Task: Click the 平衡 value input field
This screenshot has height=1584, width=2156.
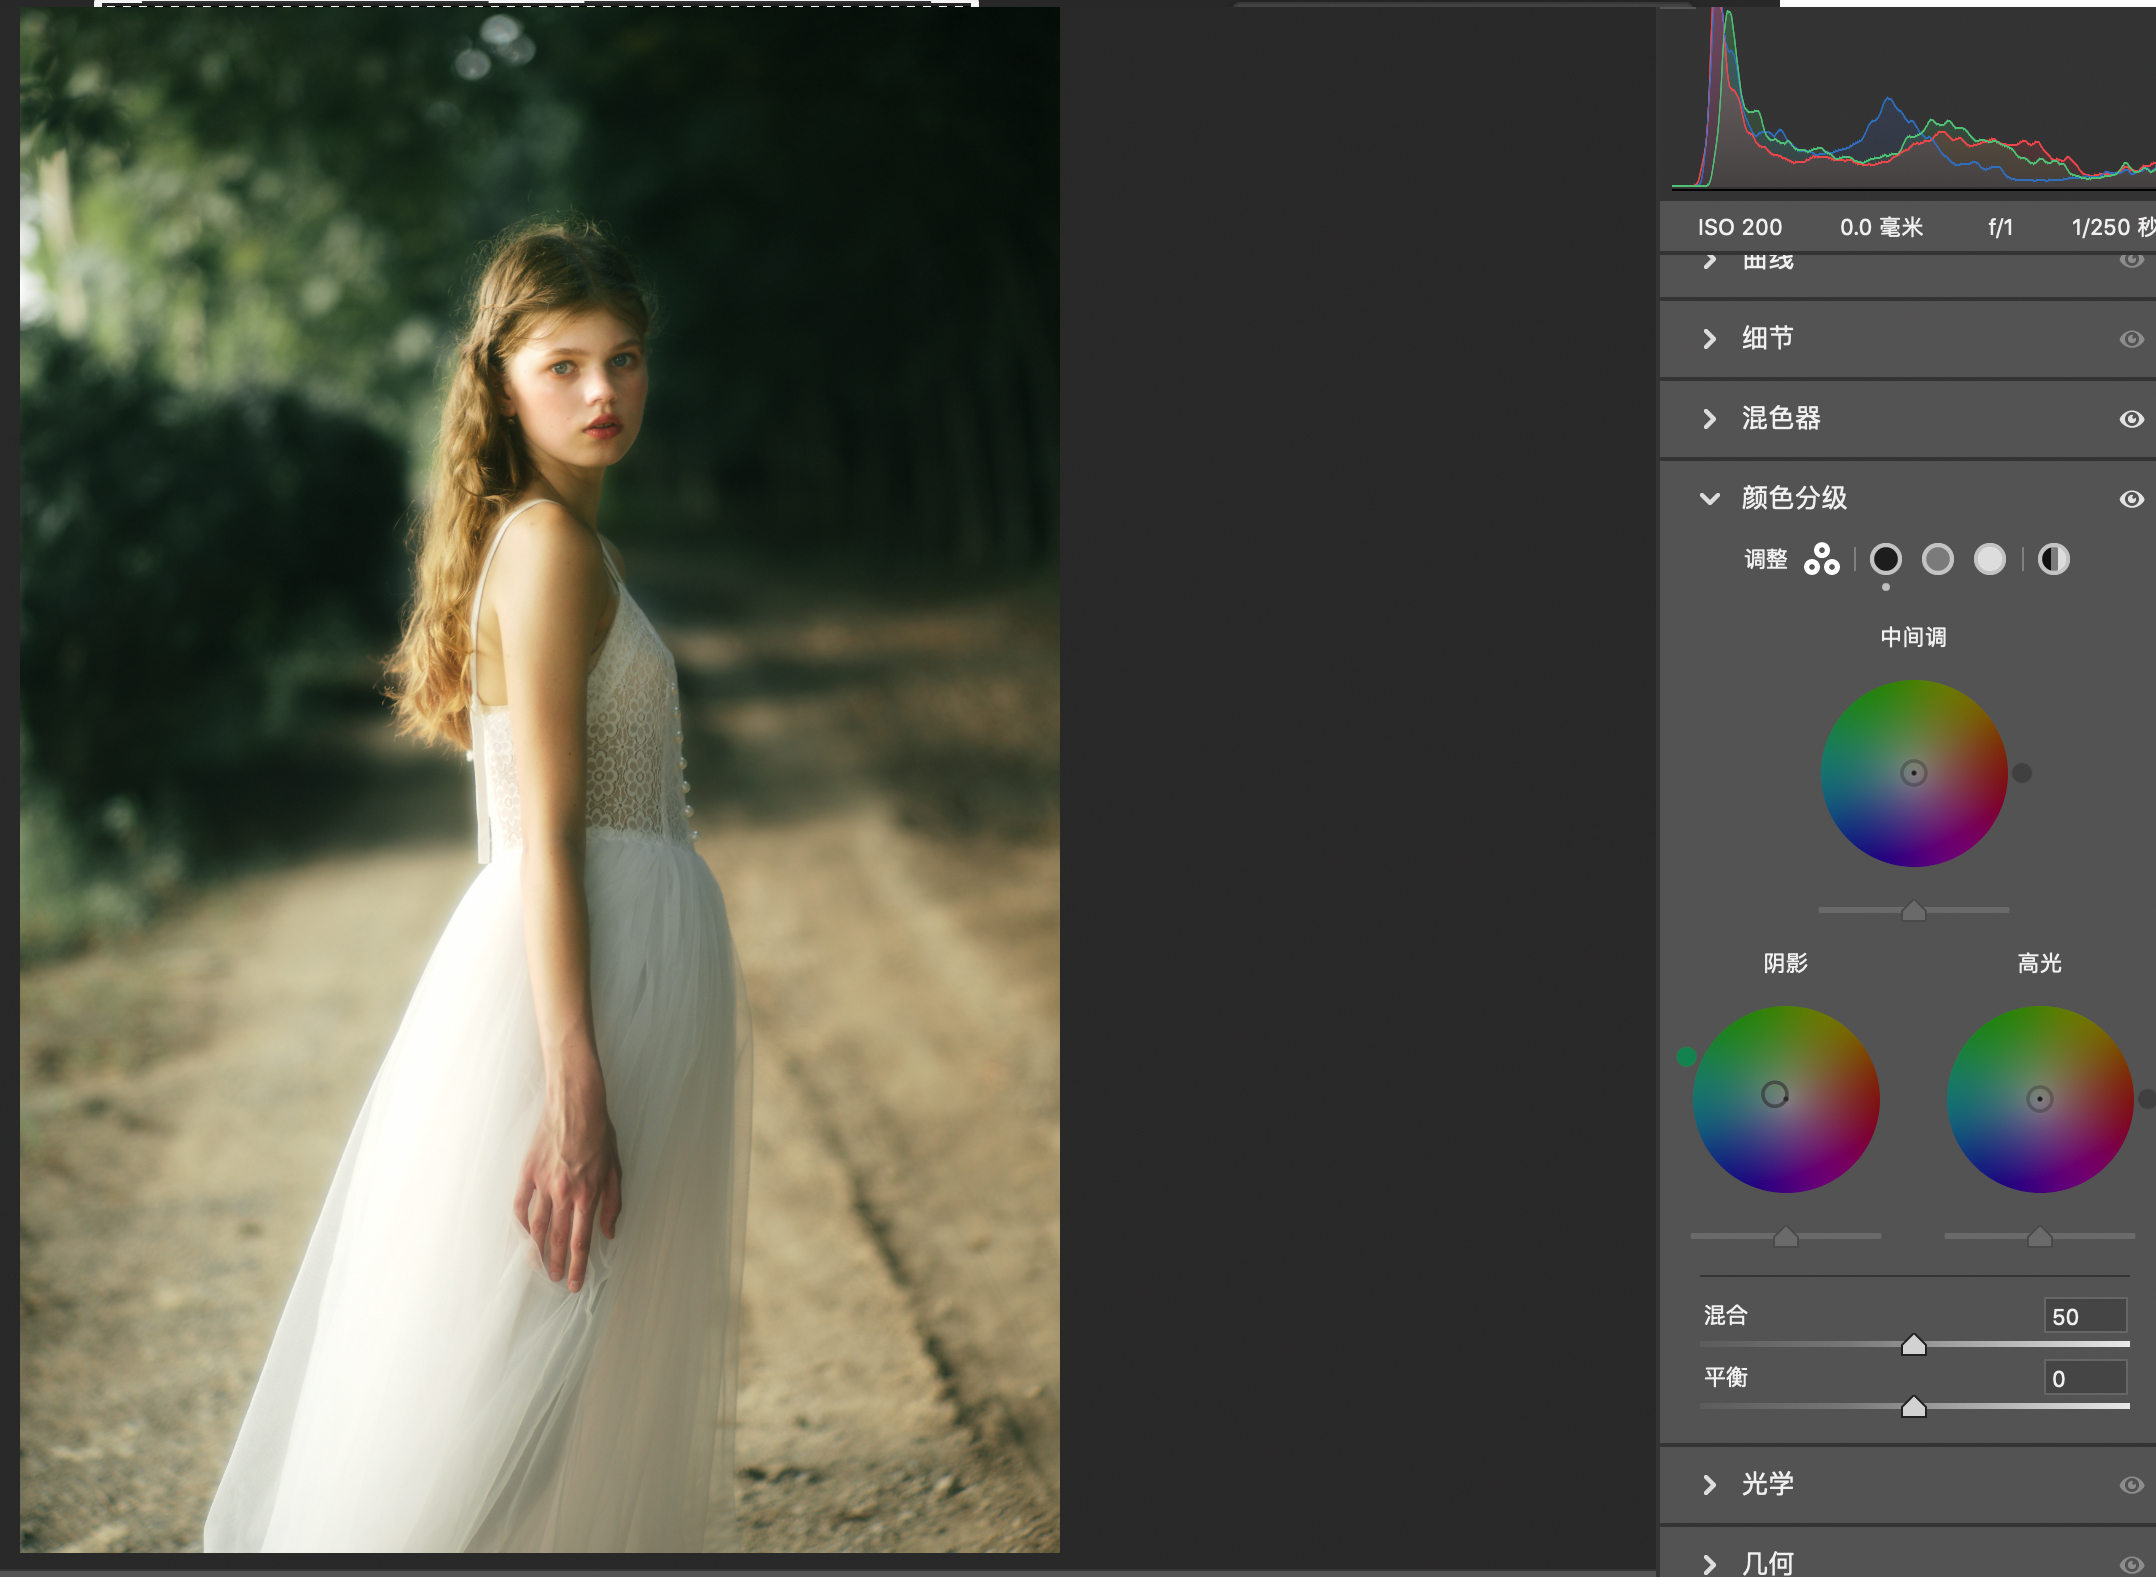Action: click(x=2085, y=1379)
